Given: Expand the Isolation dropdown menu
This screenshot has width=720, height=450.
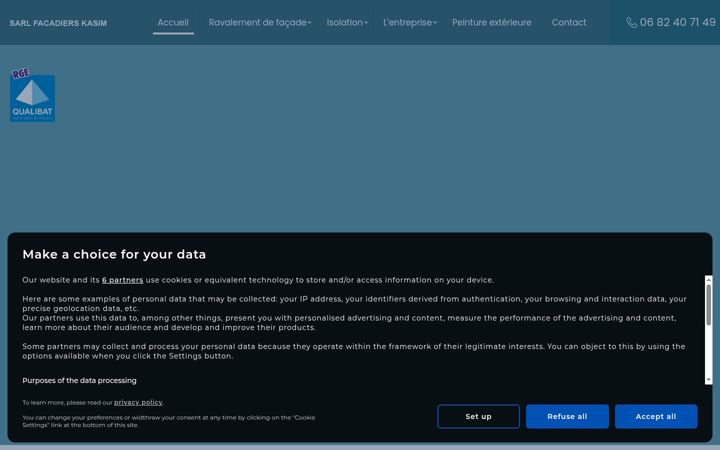Looking at the screenshot, I should pos(347,22).
